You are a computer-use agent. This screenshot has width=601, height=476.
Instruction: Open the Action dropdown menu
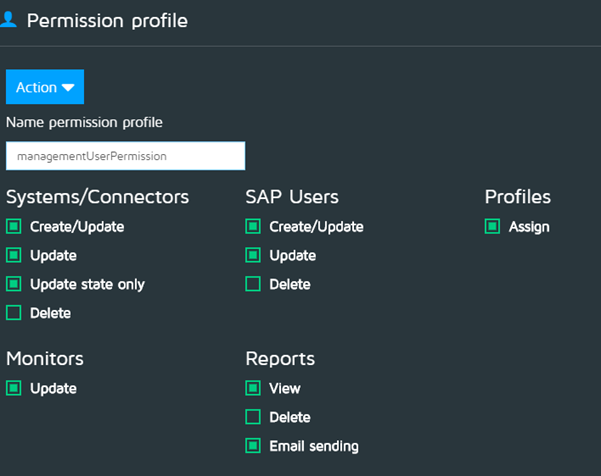point(45,87)
